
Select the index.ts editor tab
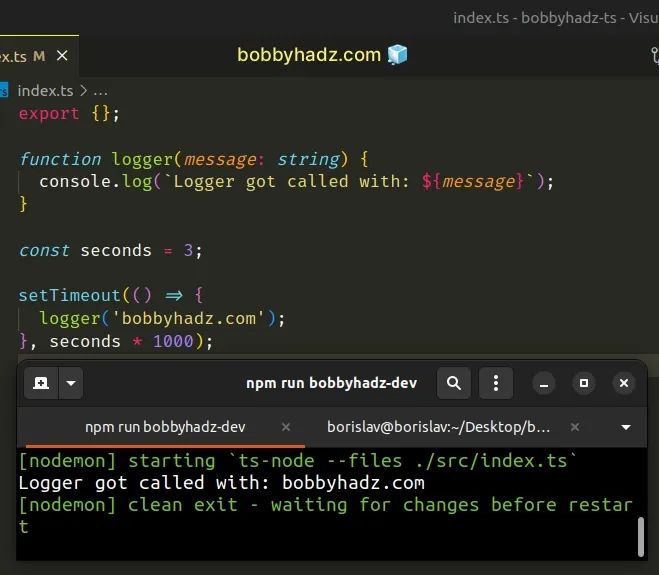point(39,56)
